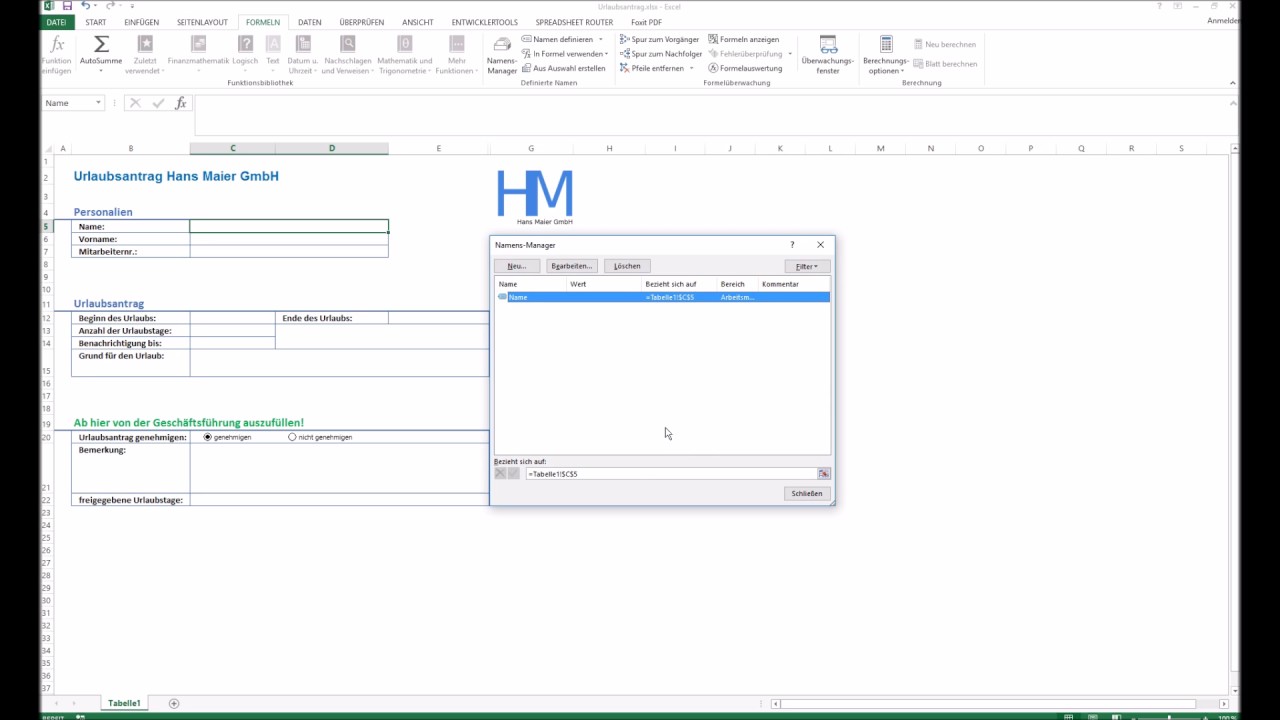The image size is (1280, 720).
Task: Click the Save icon in quick access toolbar
Action: pyautogui.click(x=67, y=6)
